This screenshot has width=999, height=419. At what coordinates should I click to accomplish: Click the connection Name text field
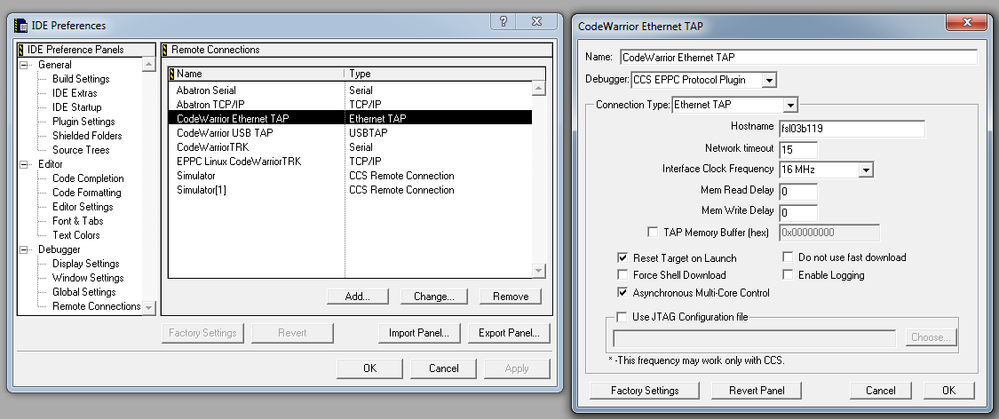(x=798, y=57)
